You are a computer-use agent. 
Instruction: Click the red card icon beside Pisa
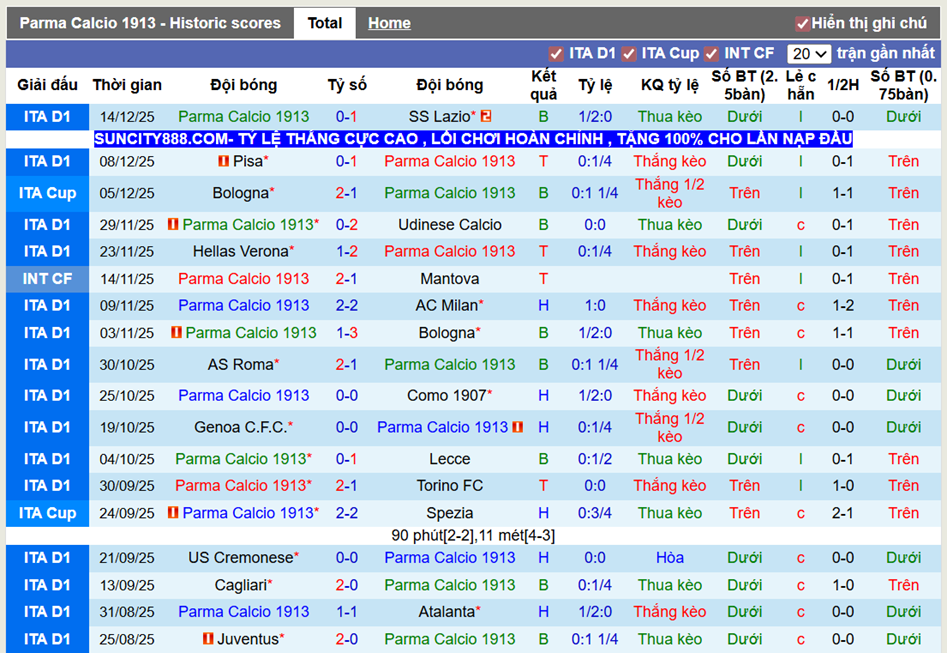point(223,161)
